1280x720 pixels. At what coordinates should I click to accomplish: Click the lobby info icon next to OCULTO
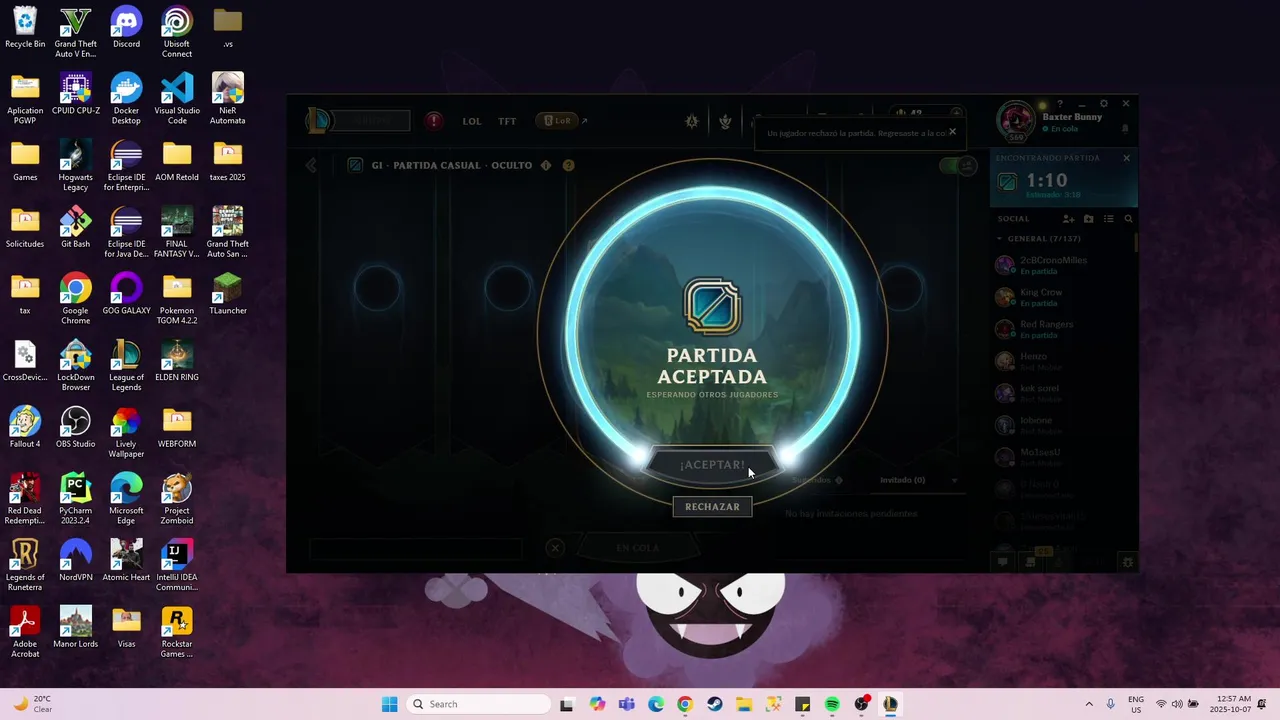(x=546, y=165)
